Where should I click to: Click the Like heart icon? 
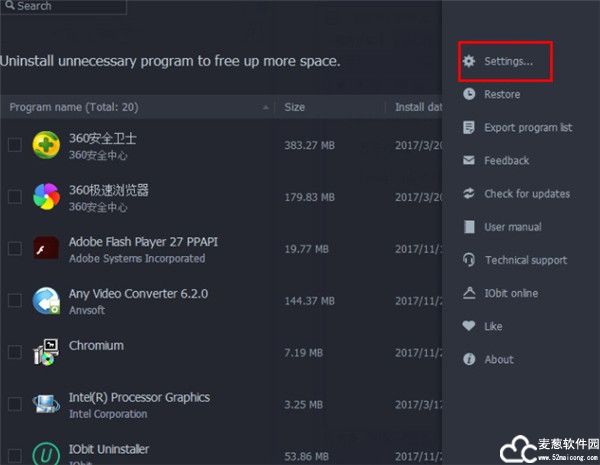pos(469,326)
